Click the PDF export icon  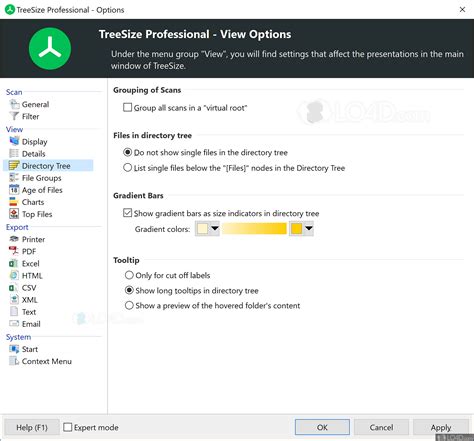[x=14, y=251]
